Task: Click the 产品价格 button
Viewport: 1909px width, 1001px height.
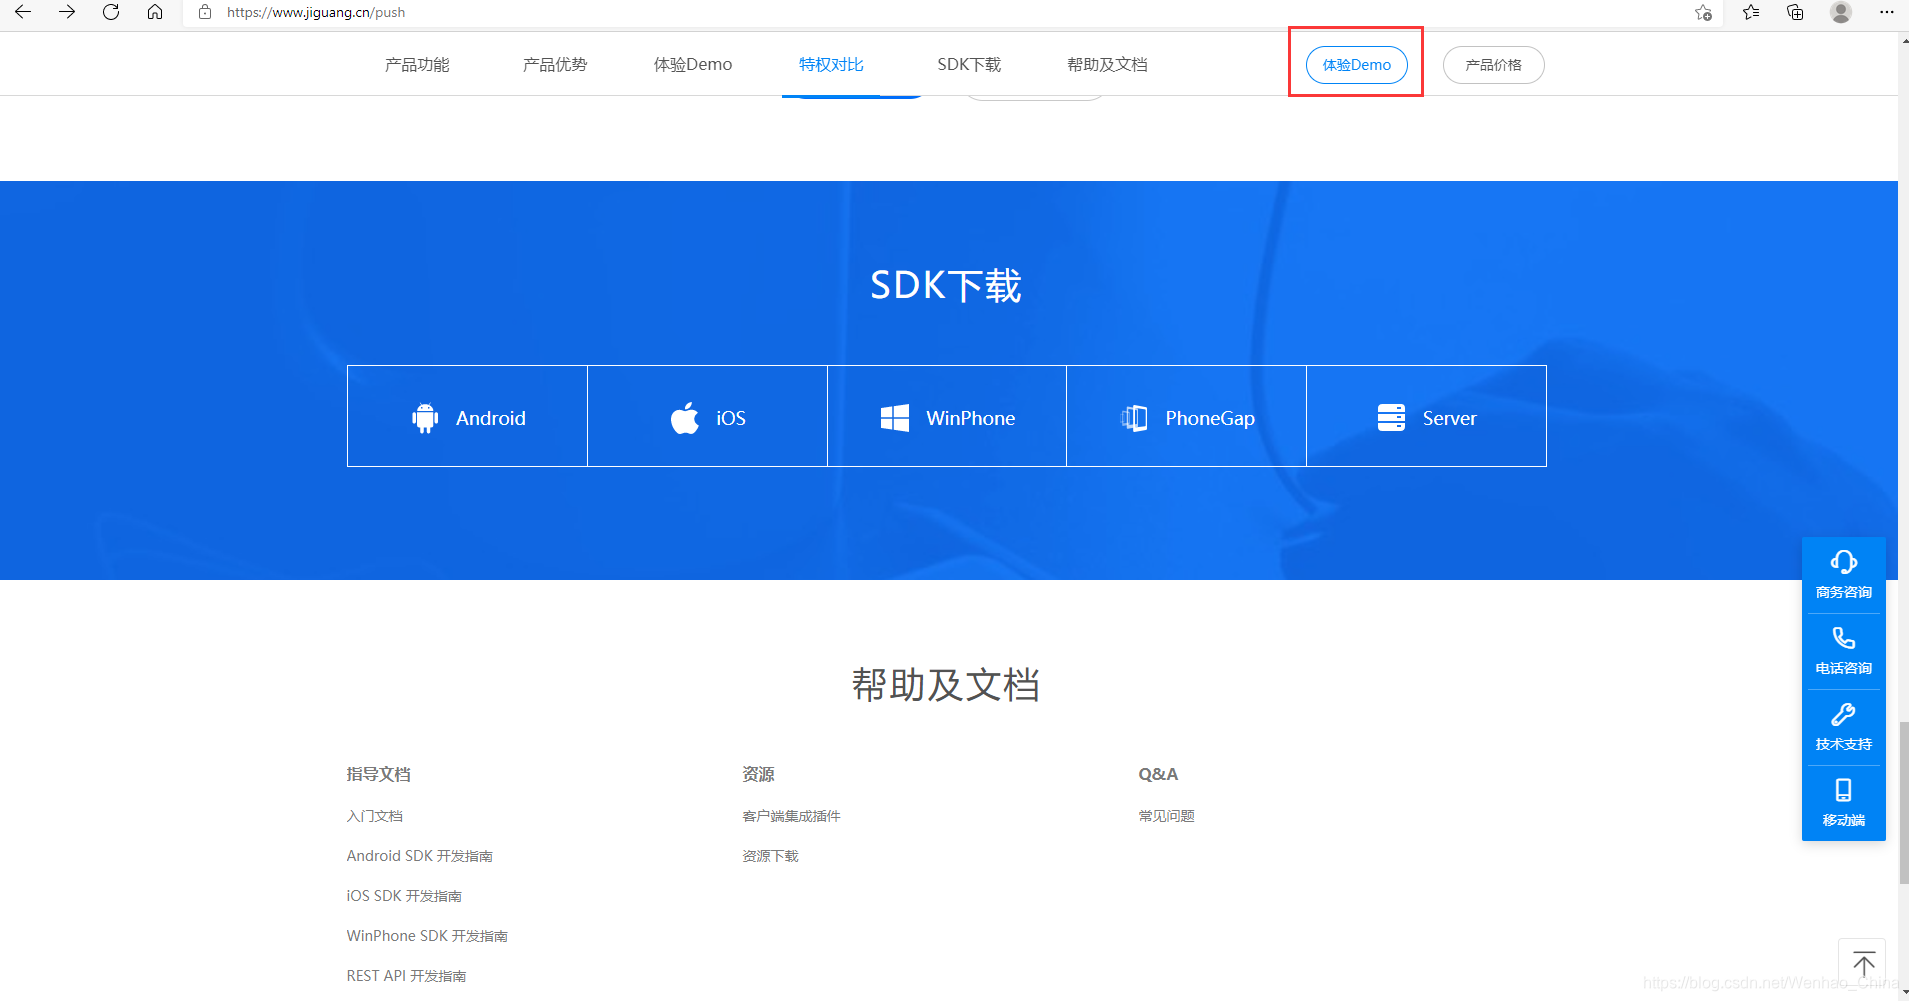Action: pyautogui.click(x=1494, y=65)
